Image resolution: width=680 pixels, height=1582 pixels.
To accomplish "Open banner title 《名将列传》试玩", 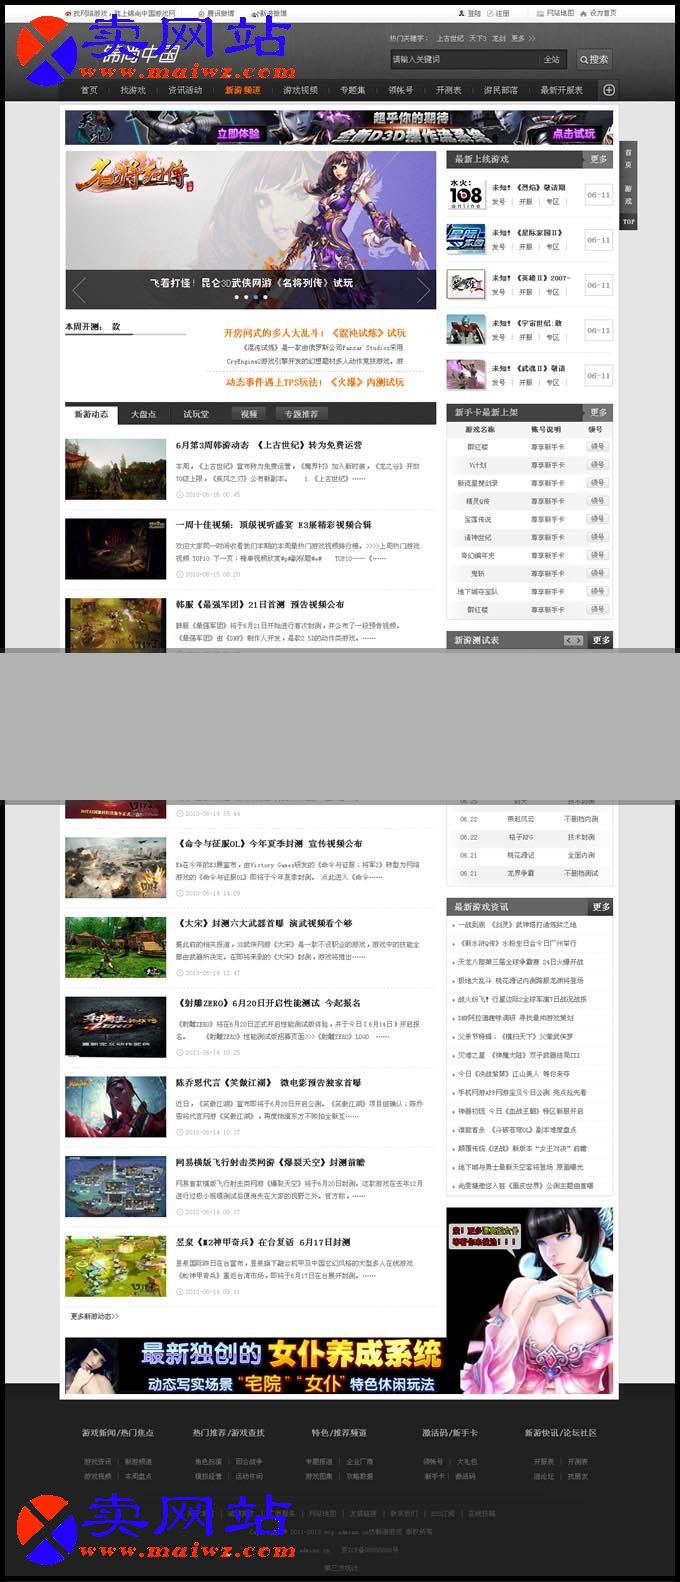I will [251, 283].
